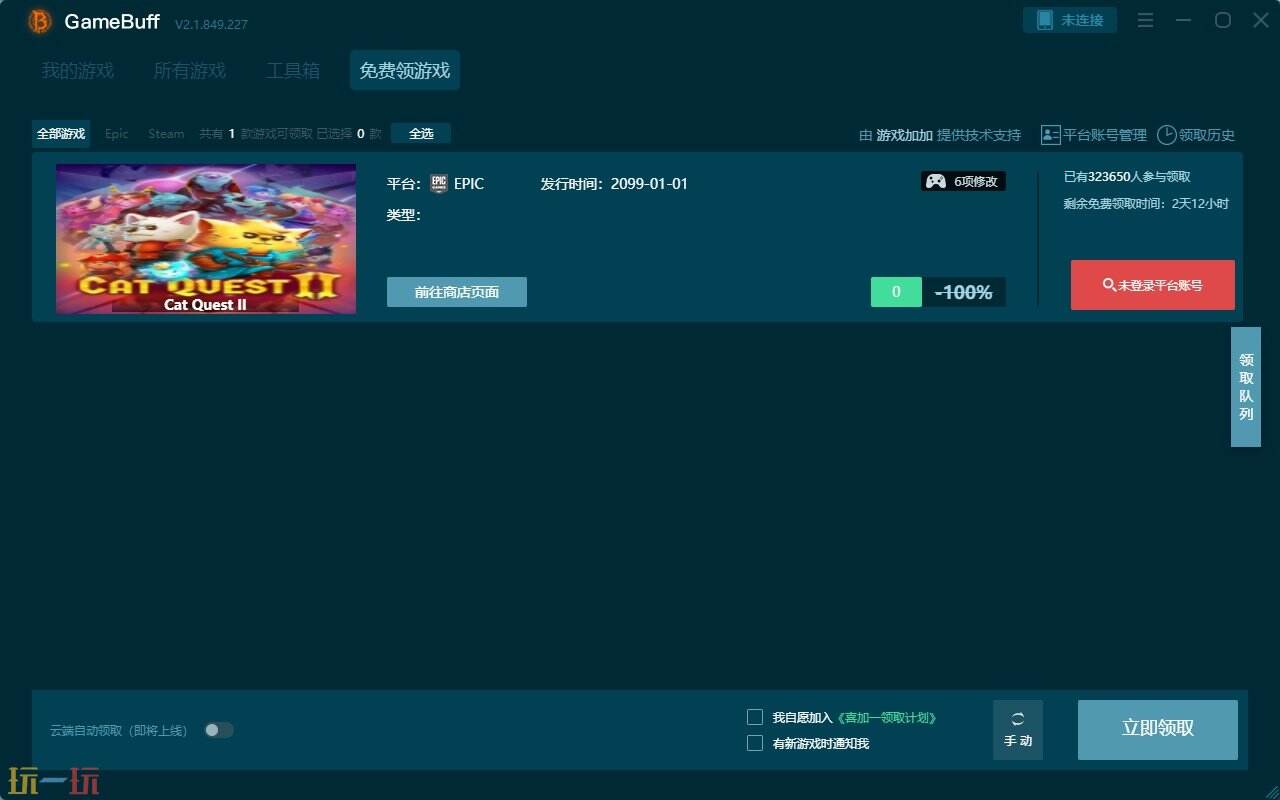Filter games by Epic platform
This screenshot has width=1280, height=800.
(117, 134)
